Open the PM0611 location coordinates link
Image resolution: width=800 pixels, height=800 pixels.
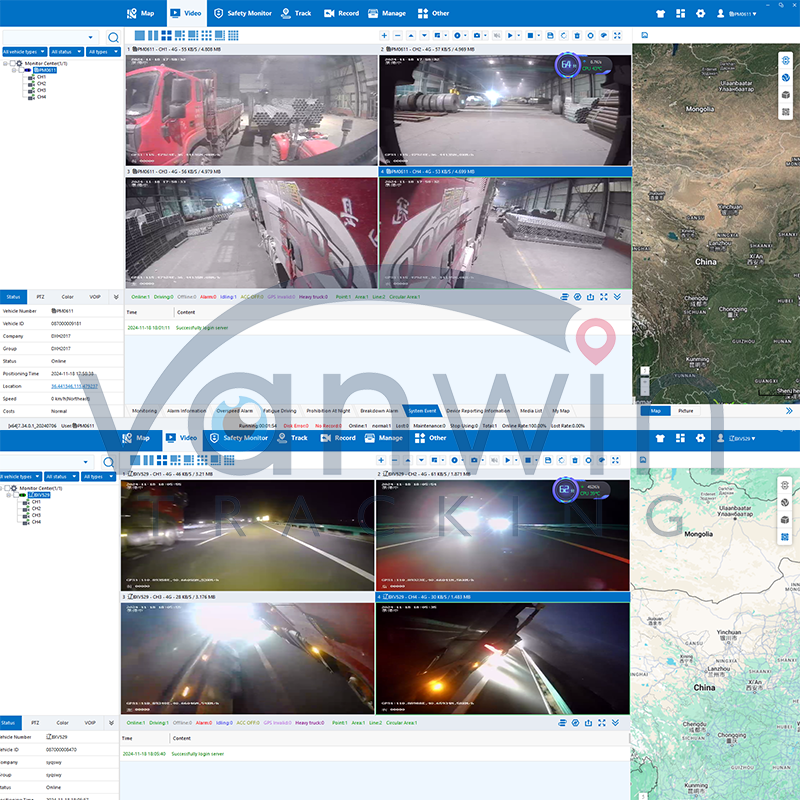(x=74, y=386)
